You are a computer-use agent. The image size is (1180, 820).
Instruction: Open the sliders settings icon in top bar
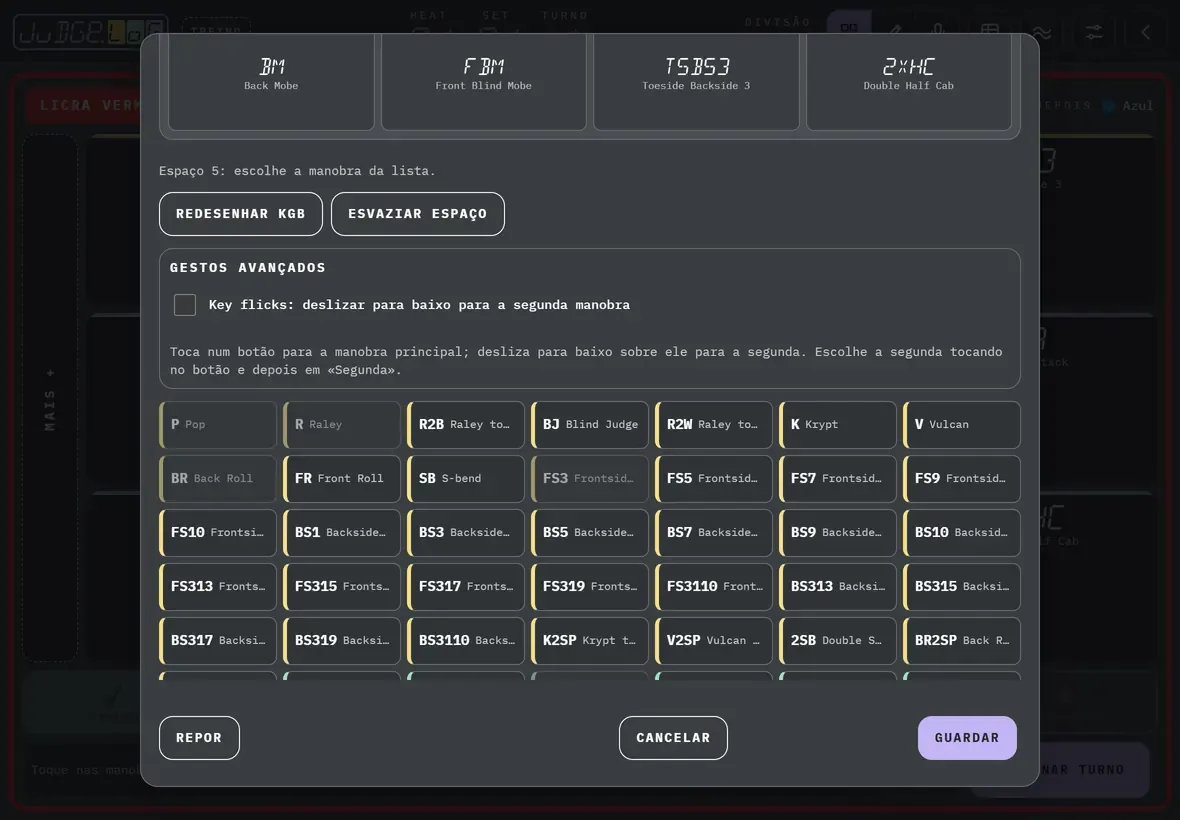pos(1093,32)
